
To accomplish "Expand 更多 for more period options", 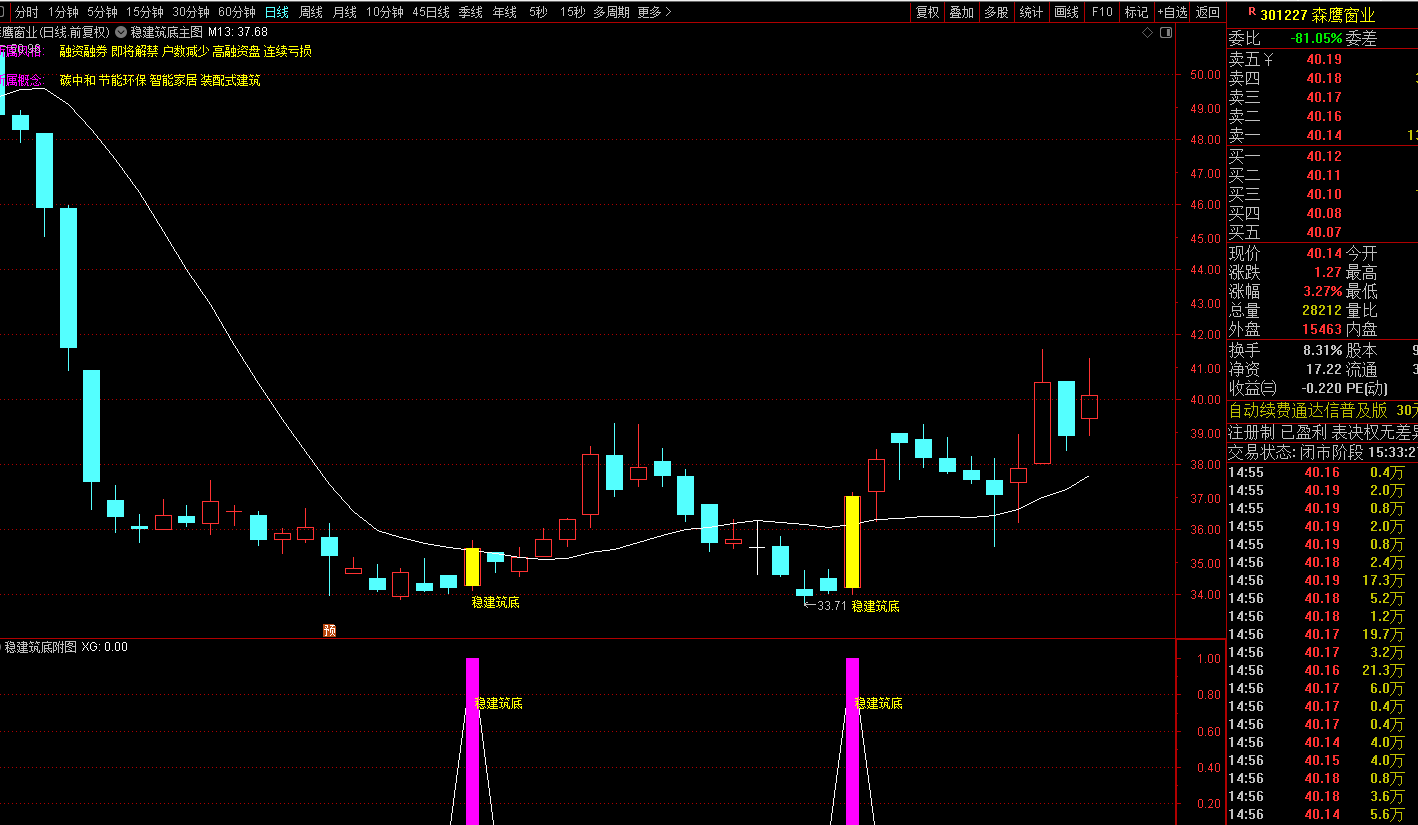I will point(654,12).
